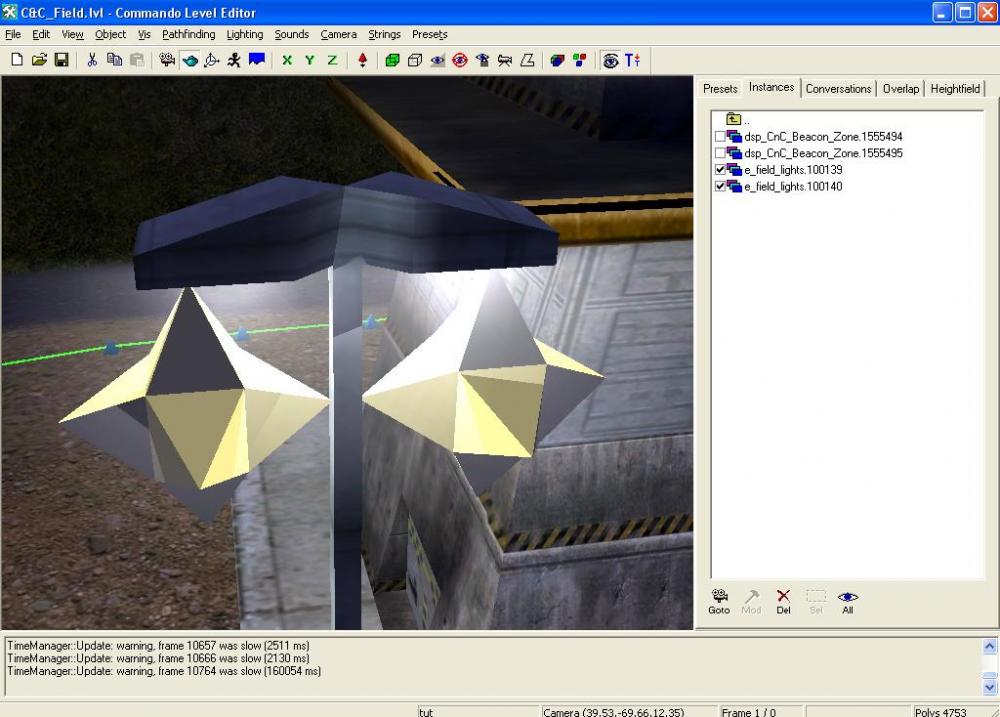Open the Pathfinding menu
The image size is (1000, 717).
(188, 34)
